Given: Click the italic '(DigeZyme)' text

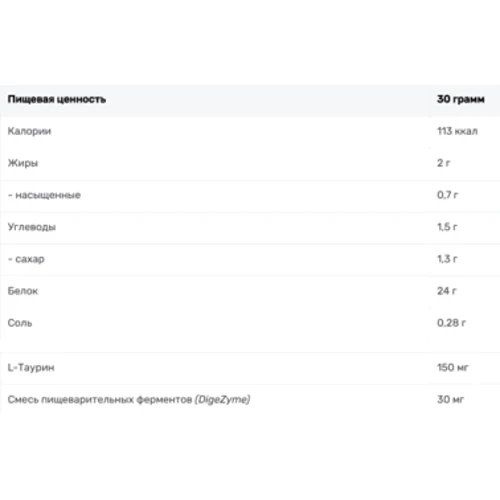Looking at the screenshot, I should [223, 400].
